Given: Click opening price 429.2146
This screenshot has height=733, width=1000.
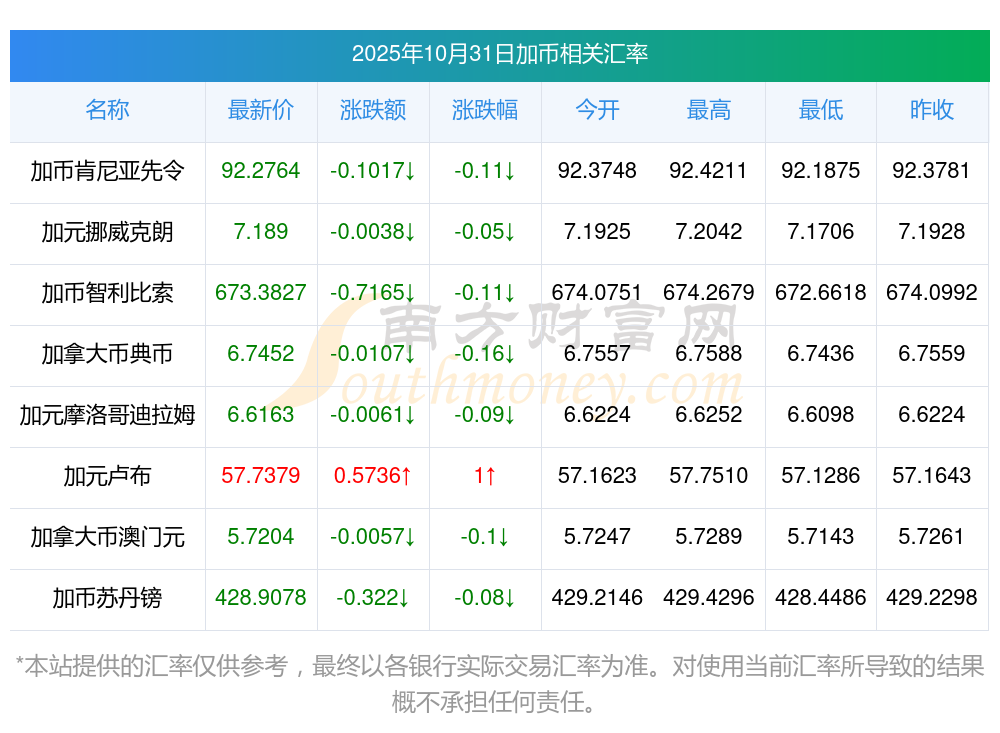Looking at the screenshot, I should 597,597.
